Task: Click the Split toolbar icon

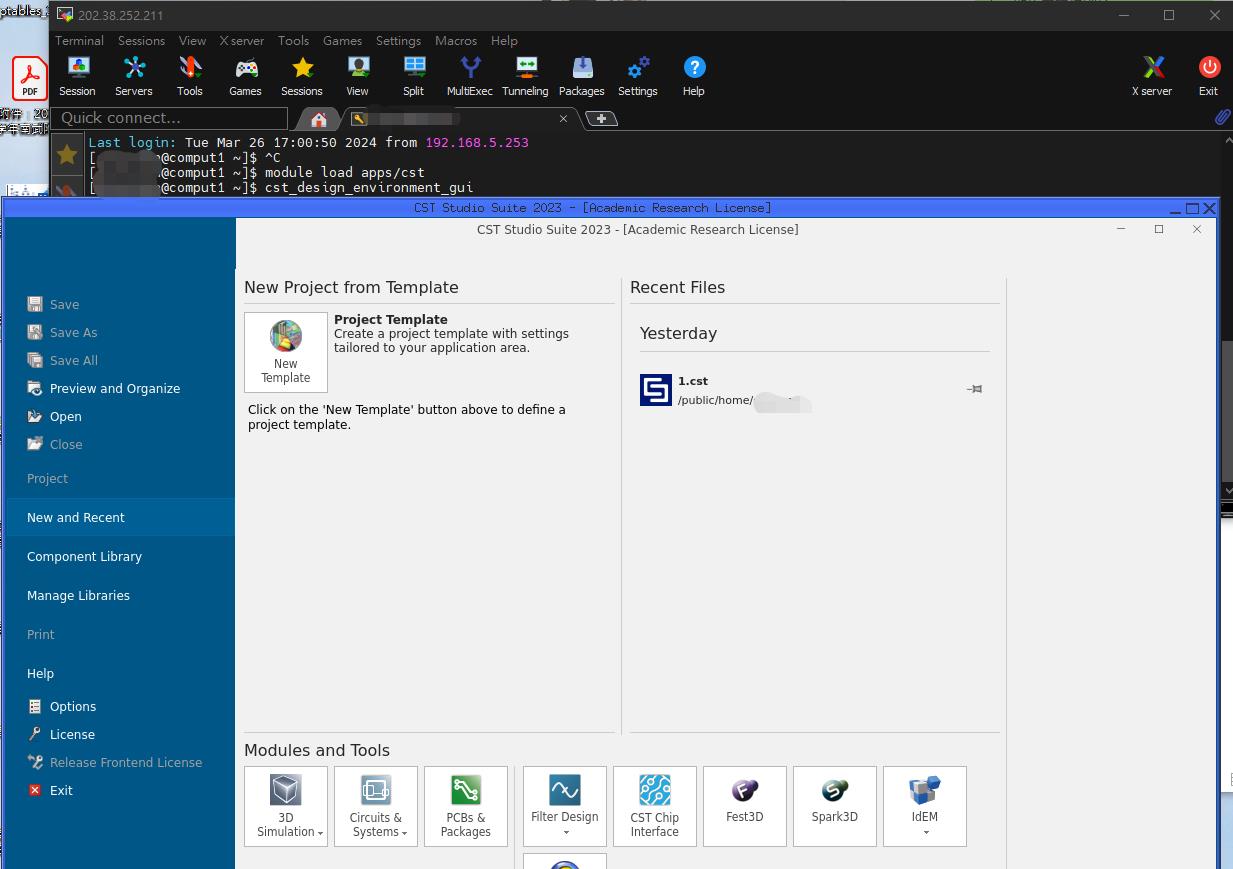Action: (x=413, y=76)
